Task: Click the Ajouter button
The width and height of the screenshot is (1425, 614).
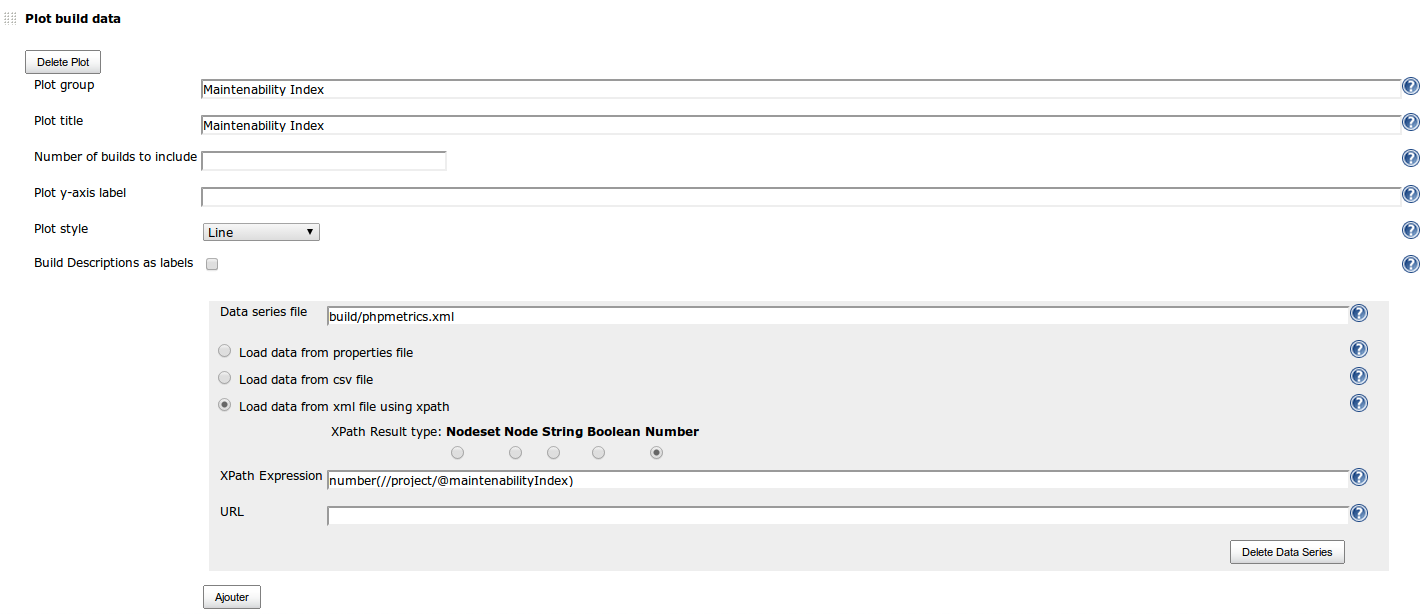Action: (232, 597)
